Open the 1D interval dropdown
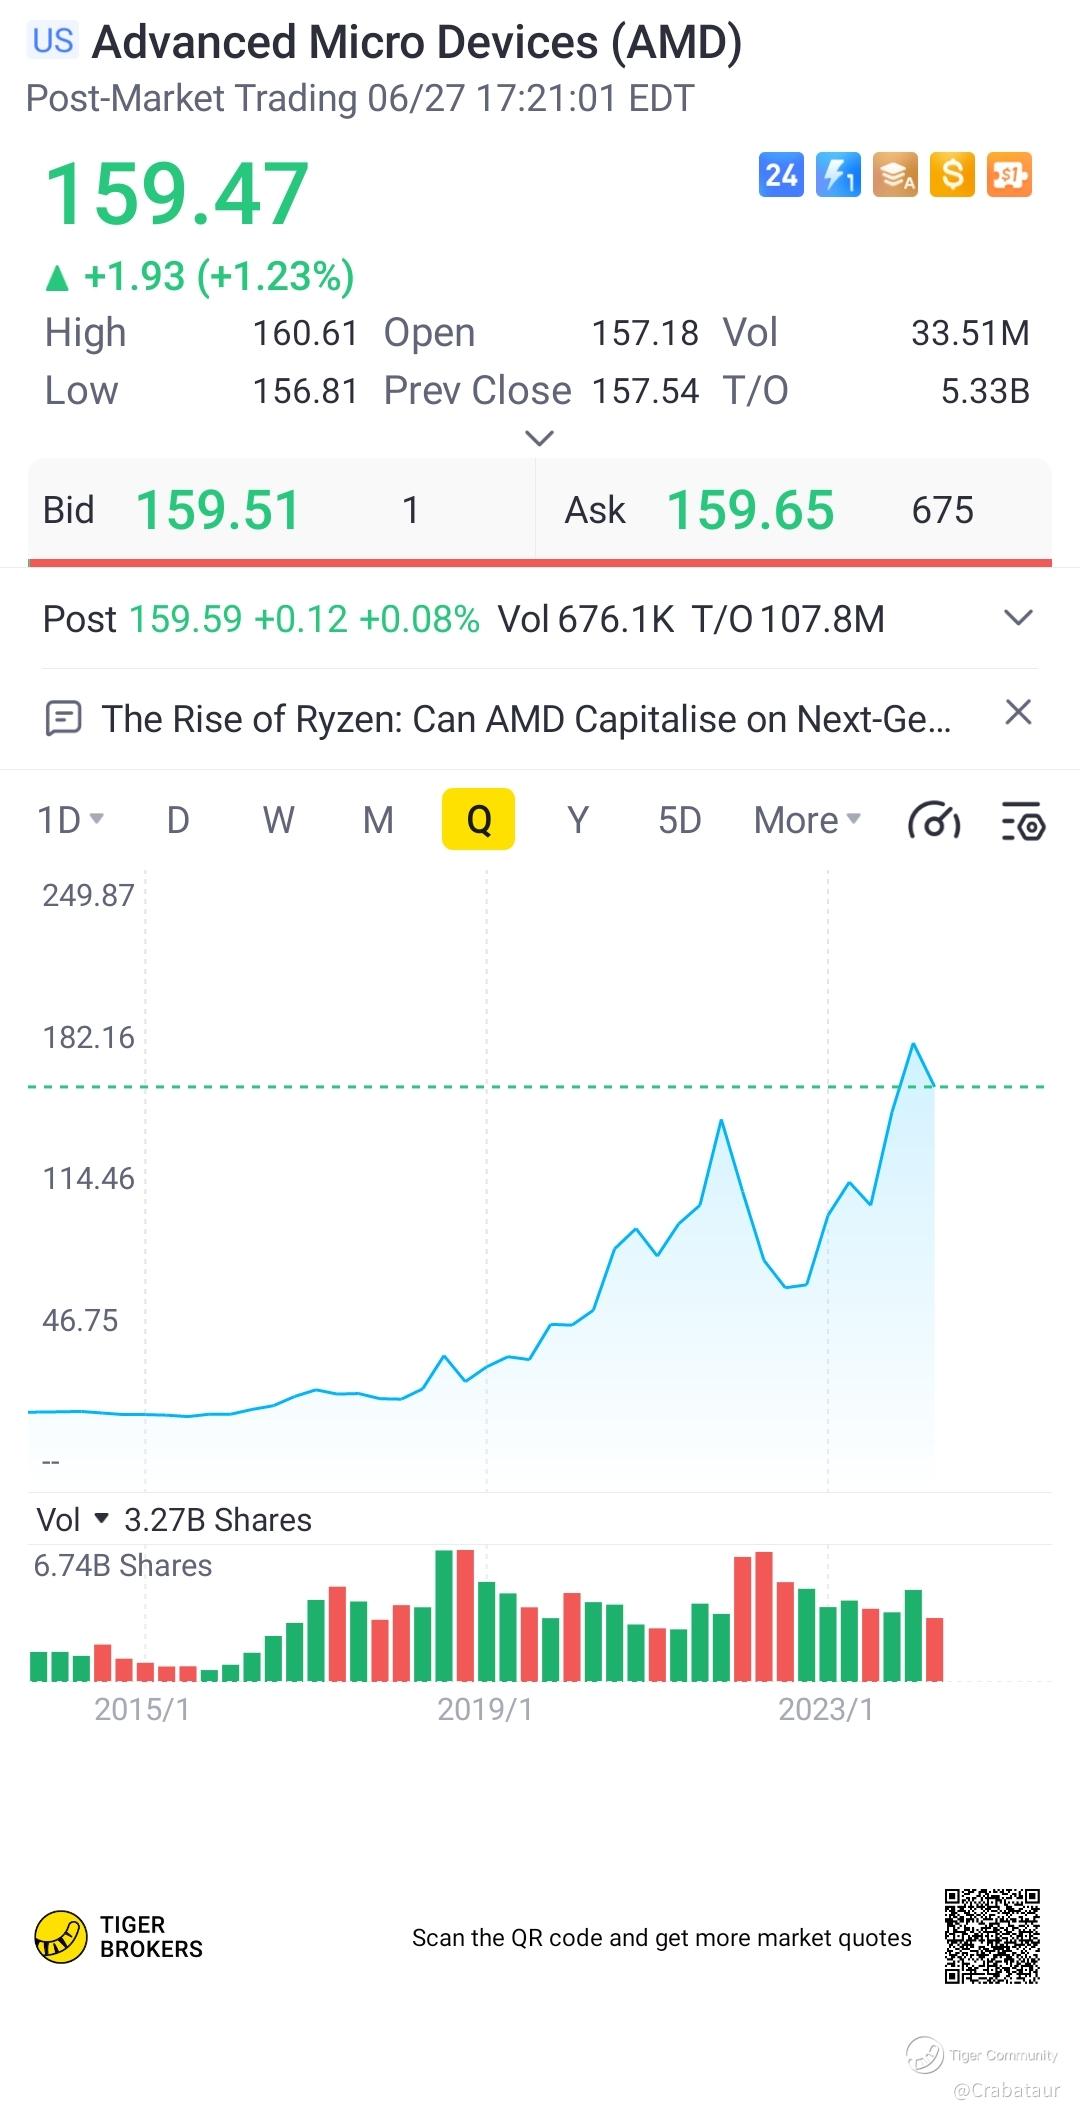 coord(70,820)
